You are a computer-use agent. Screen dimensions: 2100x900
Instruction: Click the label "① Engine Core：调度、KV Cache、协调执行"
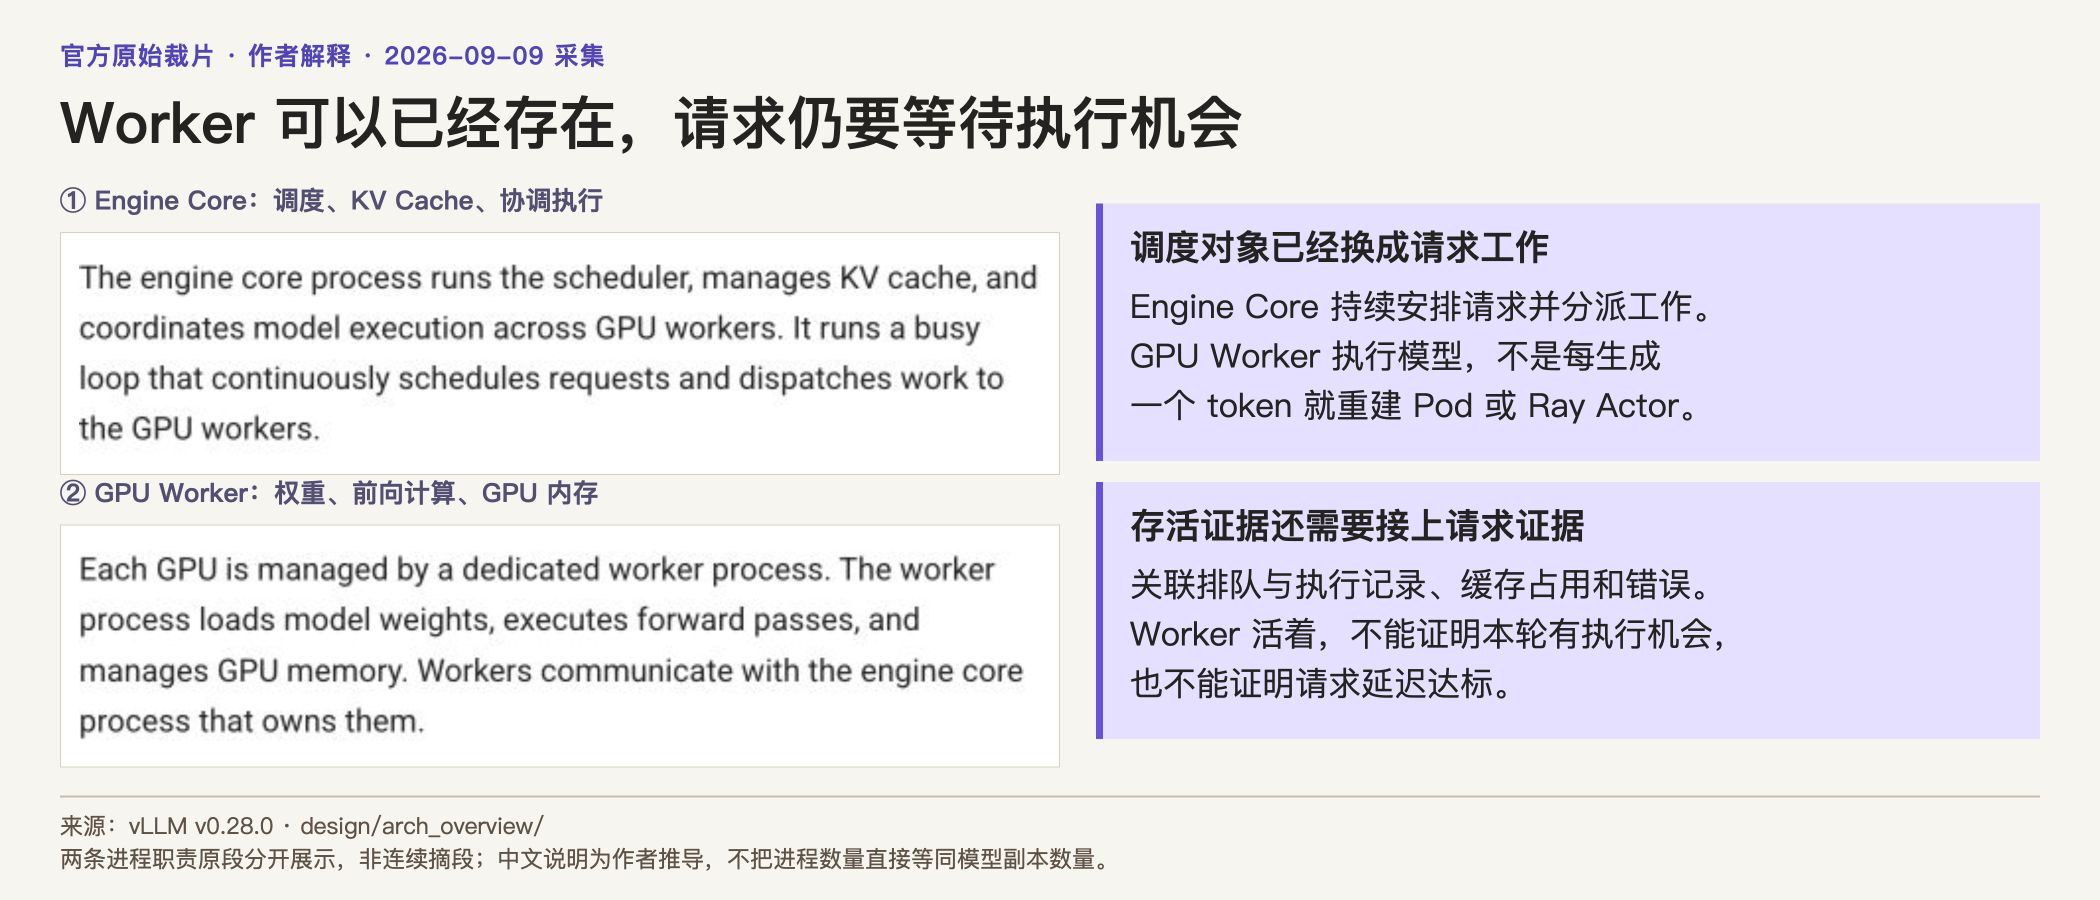click(x=331, y=201)
